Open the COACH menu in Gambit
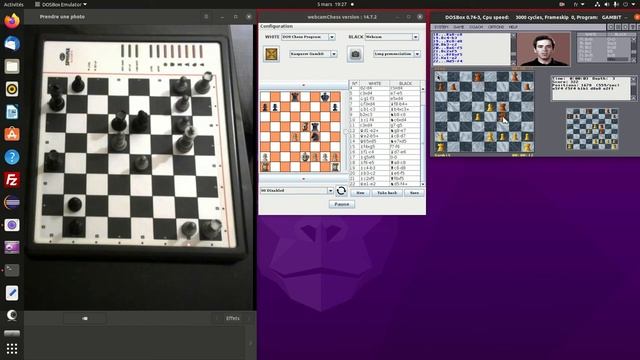The height and width of the screenshot is (360, 640). coord(476,27)
